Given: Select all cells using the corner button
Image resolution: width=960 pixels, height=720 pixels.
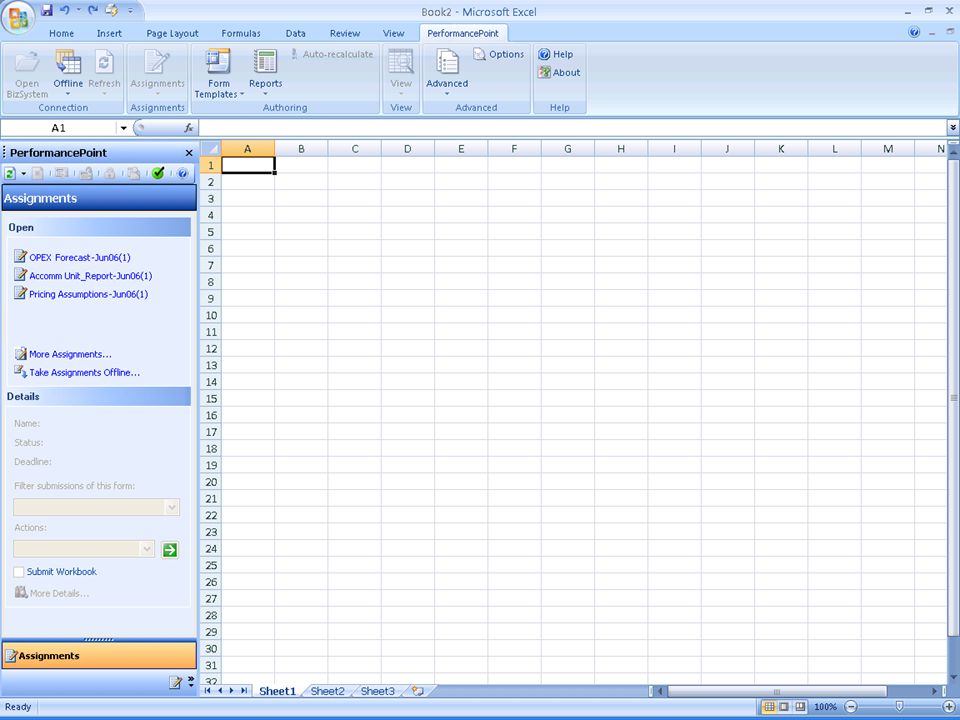Looking at the screenshot, I should point(211,148).
